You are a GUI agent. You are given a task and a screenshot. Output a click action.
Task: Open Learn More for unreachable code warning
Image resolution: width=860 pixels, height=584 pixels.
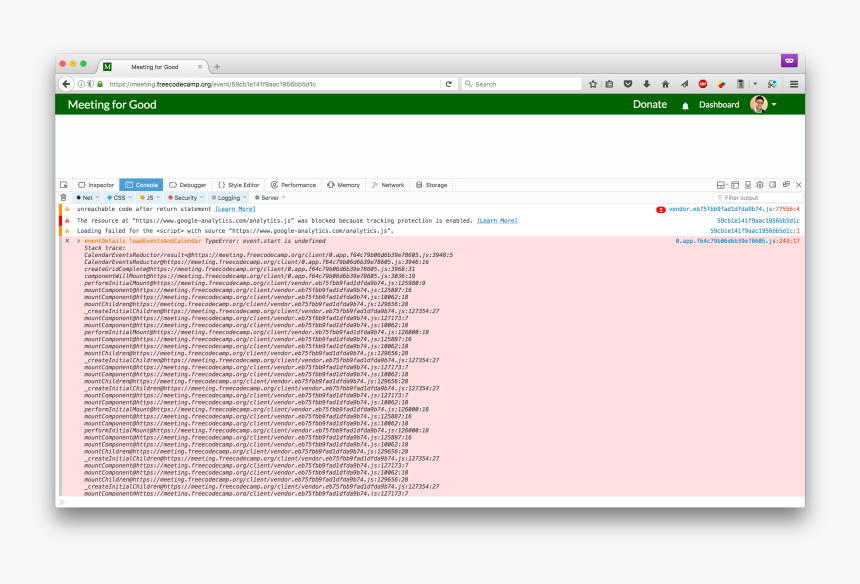click(x=235, y=209)
